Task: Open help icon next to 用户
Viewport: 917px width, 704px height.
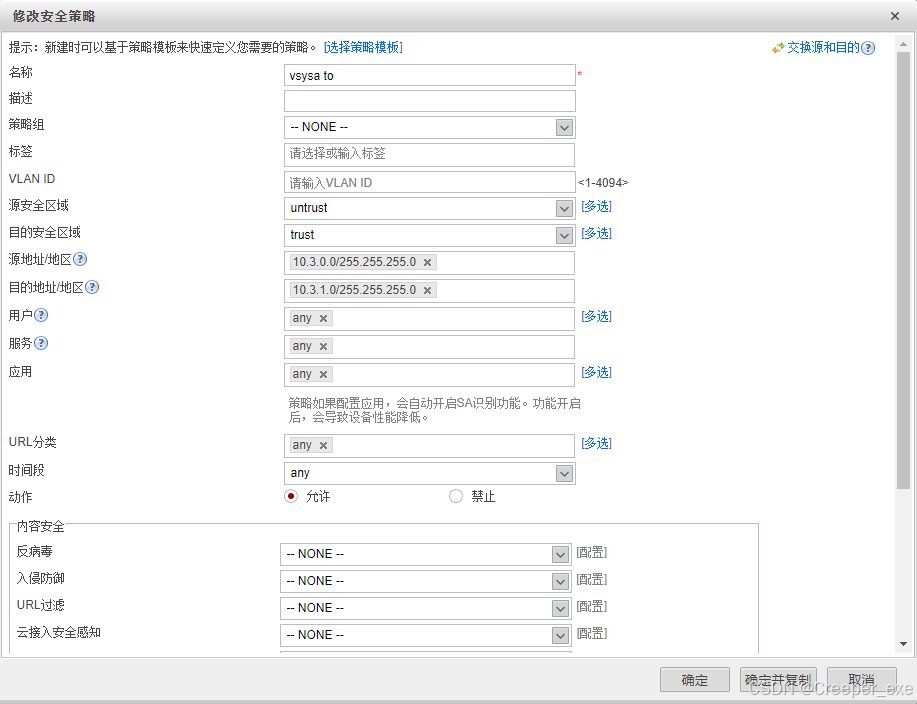Action: [41, 315]
